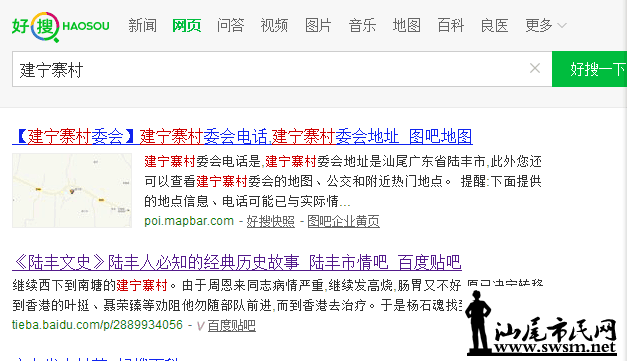Go to the 图片 images tab
Viewport: 627px width, 361px height.
318,26
